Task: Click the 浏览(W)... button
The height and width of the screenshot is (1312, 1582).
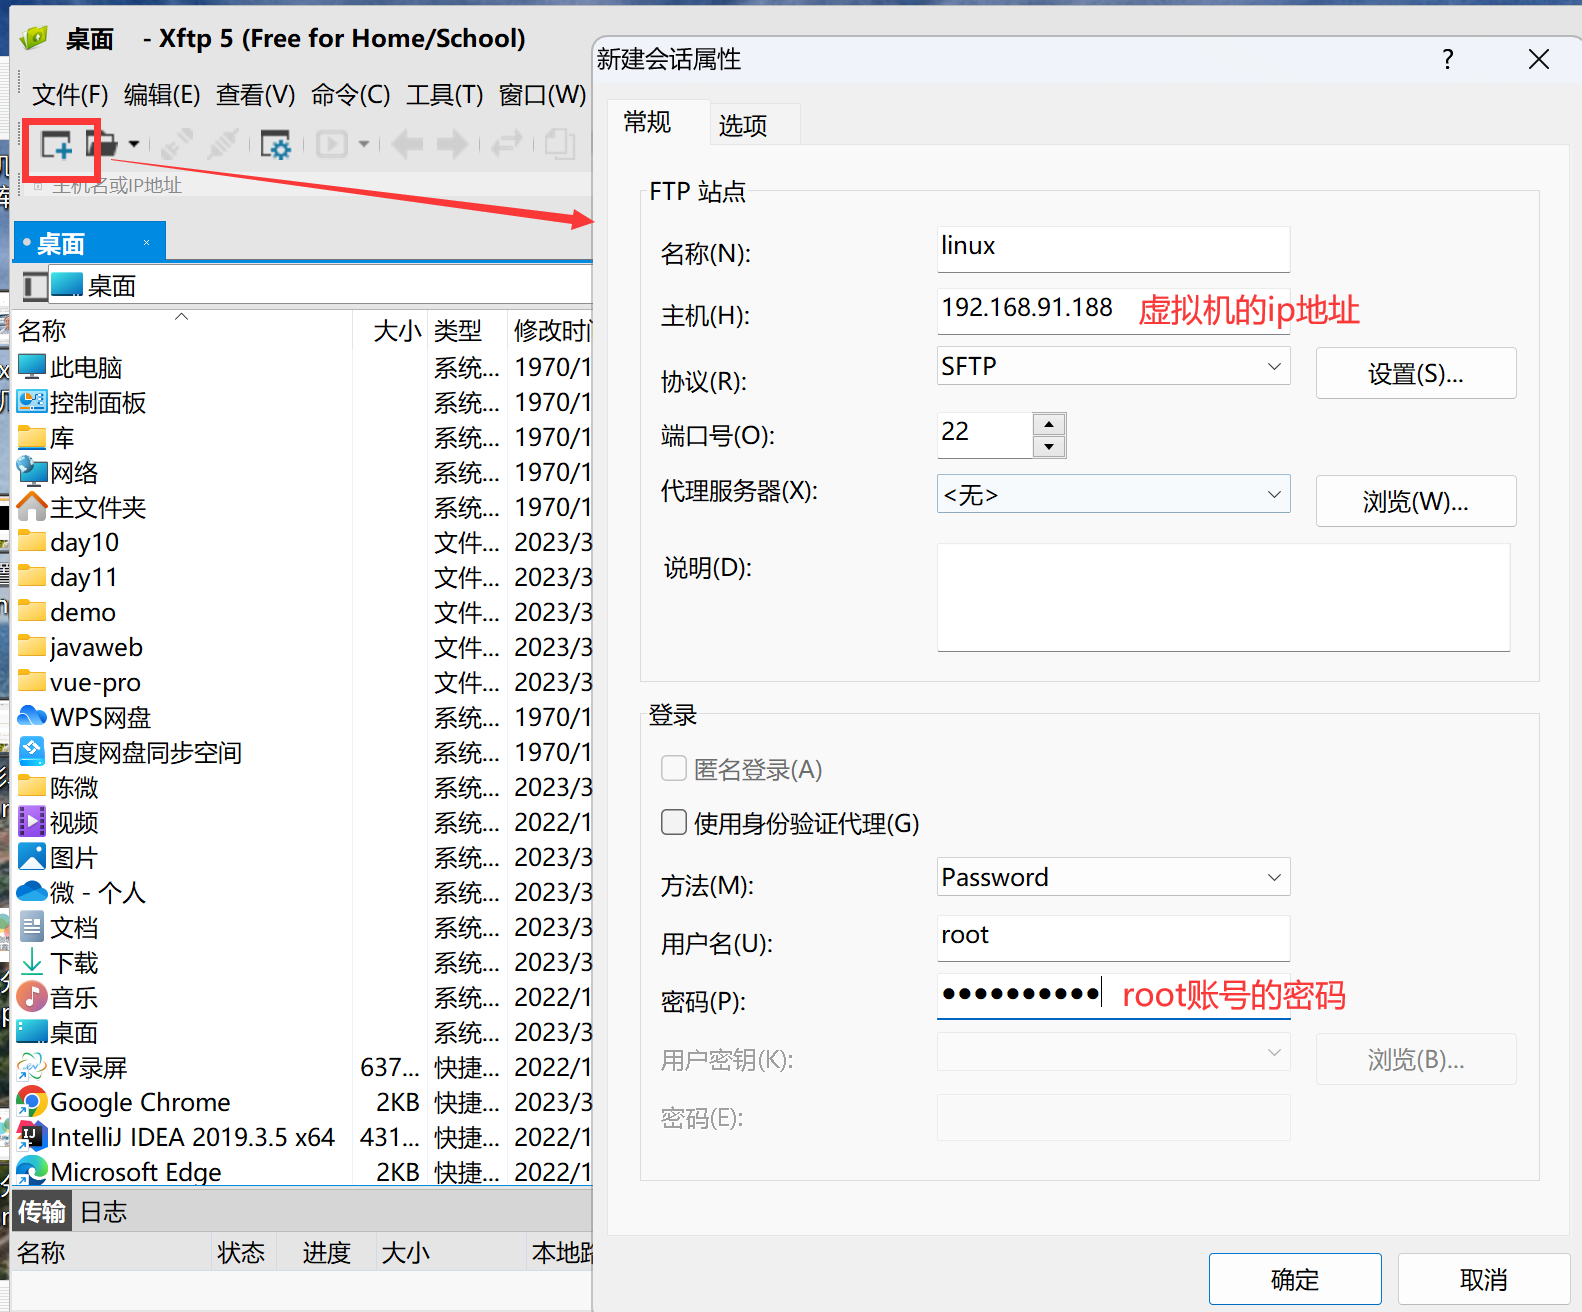Action: tap(1415, 501)
